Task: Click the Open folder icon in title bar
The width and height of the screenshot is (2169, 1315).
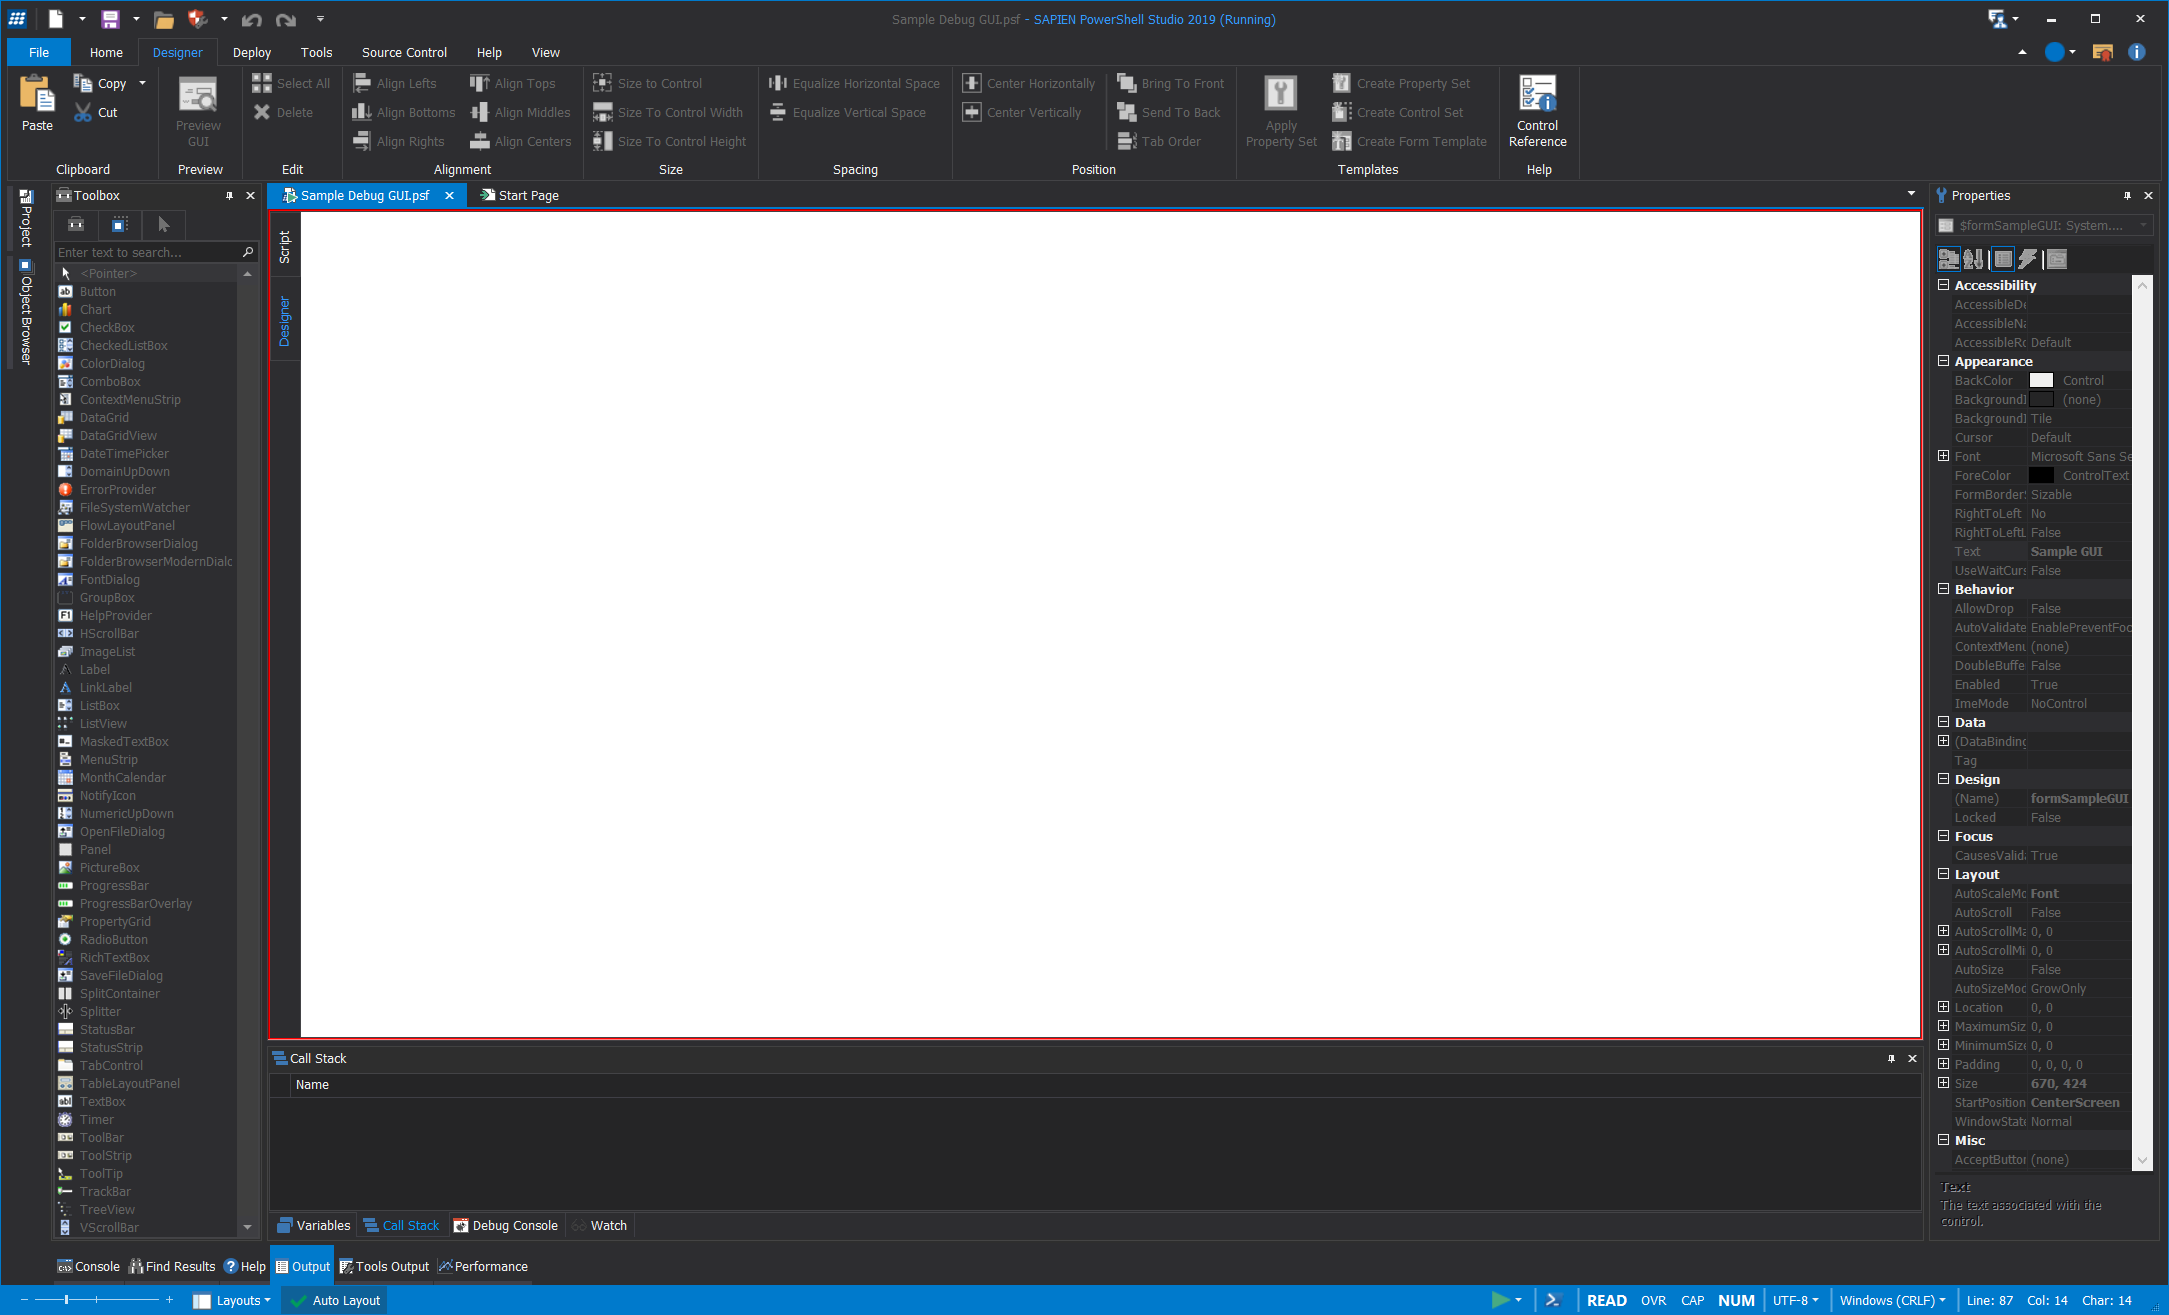Action: coord(164,19)
